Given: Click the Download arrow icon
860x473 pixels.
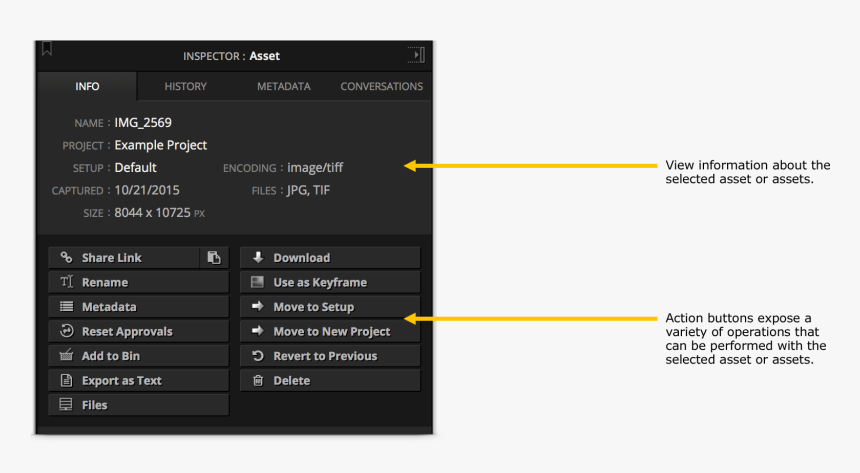Looking at the screenshot, I should click(258, 258).
